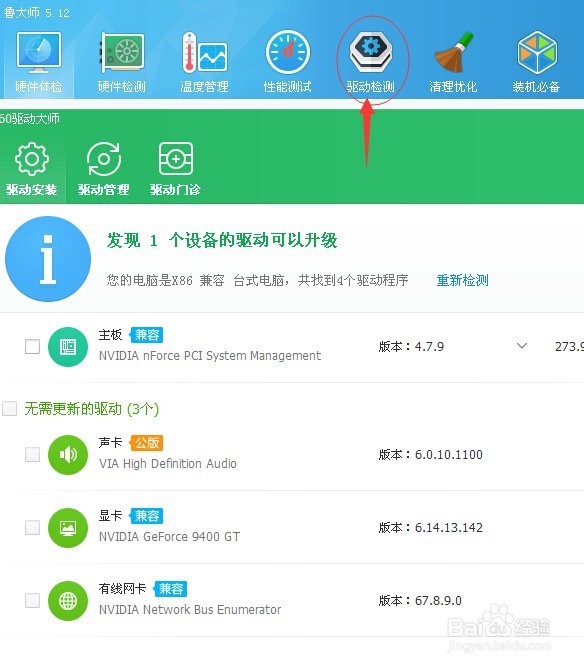Image resolution: width=584 pixels, height=666 pixels.
Task: Click the 主板 motherboard device icon
Action: click(68, 347)
